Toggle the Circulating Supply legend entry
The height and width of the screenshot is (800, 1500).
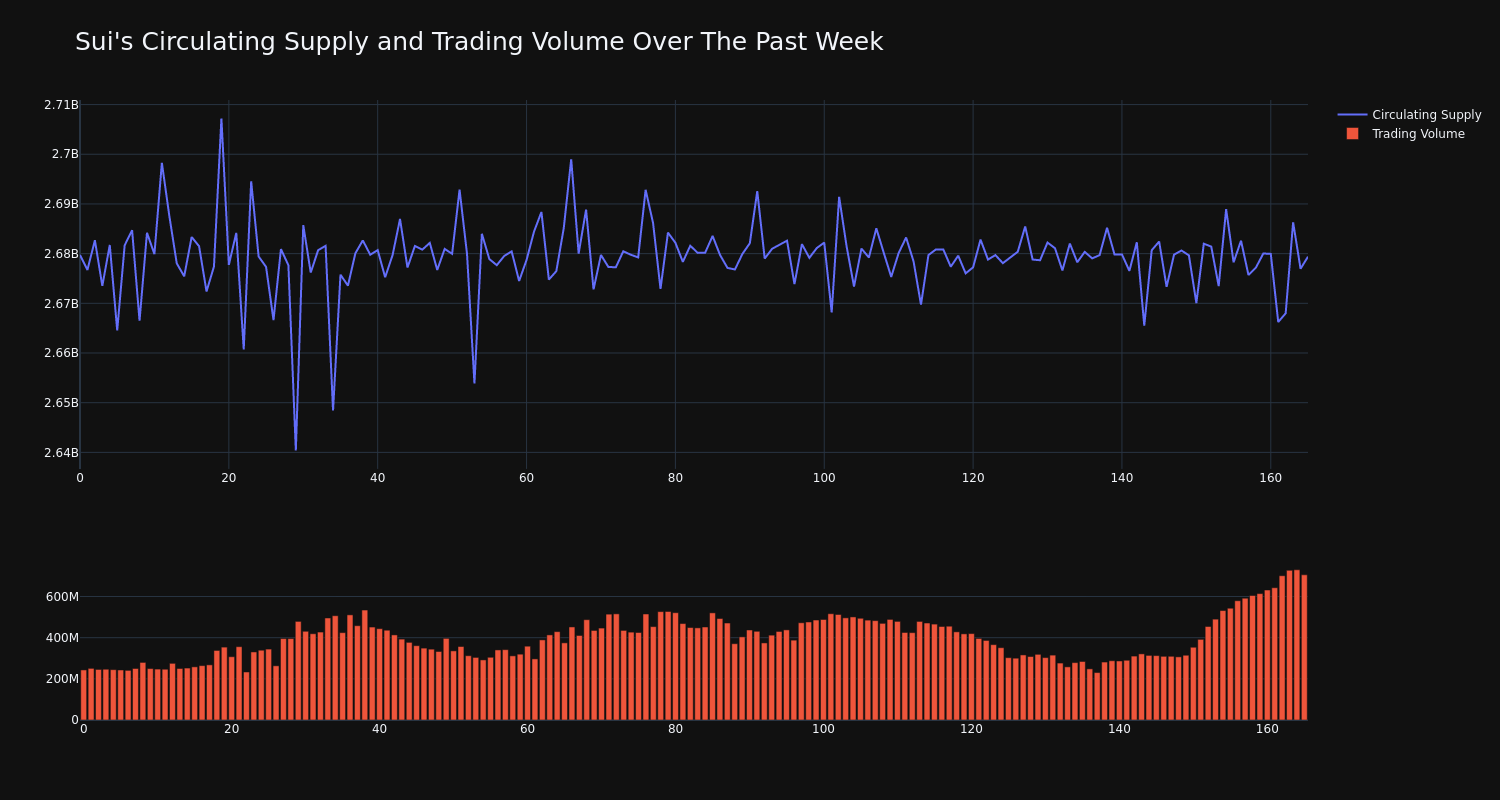pyautogui.click(x=1409, y=115)
